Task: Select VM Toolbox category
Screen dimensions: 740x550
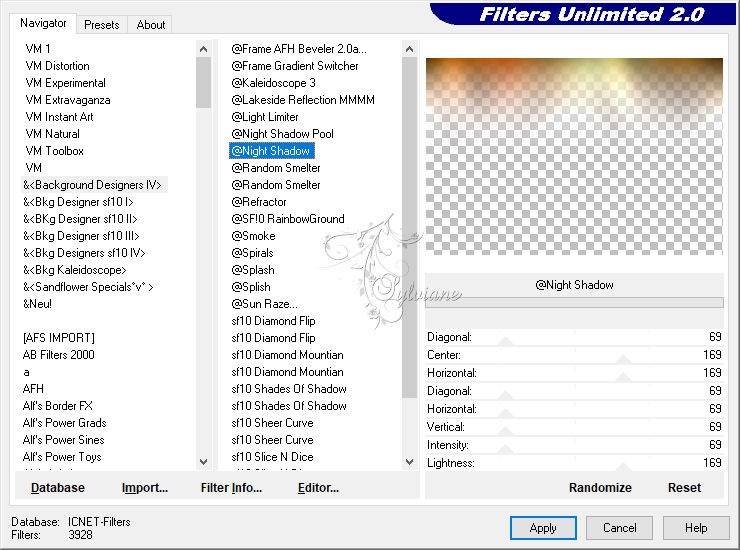Action: tap(55, 151)
